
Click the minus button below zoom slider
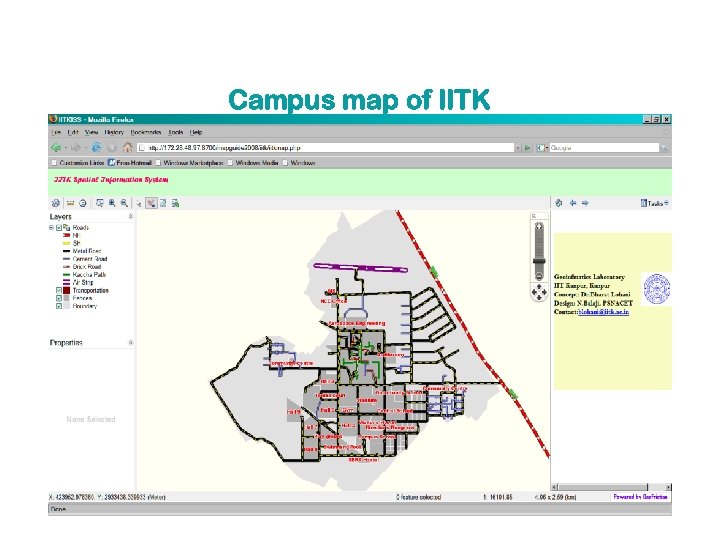(x=539, y=276)
